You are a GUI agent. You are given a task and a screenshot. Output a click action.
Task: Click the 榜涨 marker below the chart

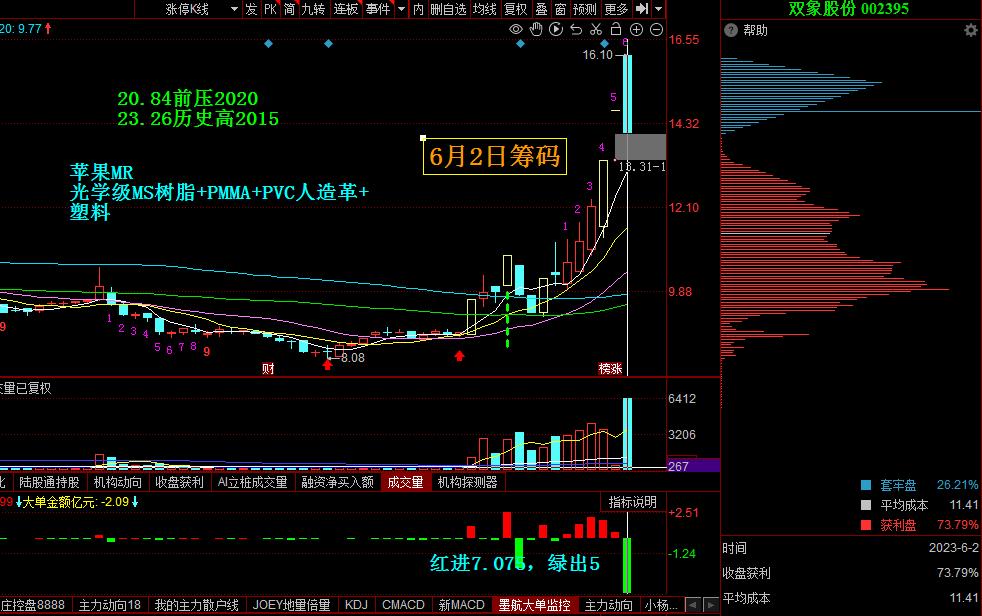point(610,368)
